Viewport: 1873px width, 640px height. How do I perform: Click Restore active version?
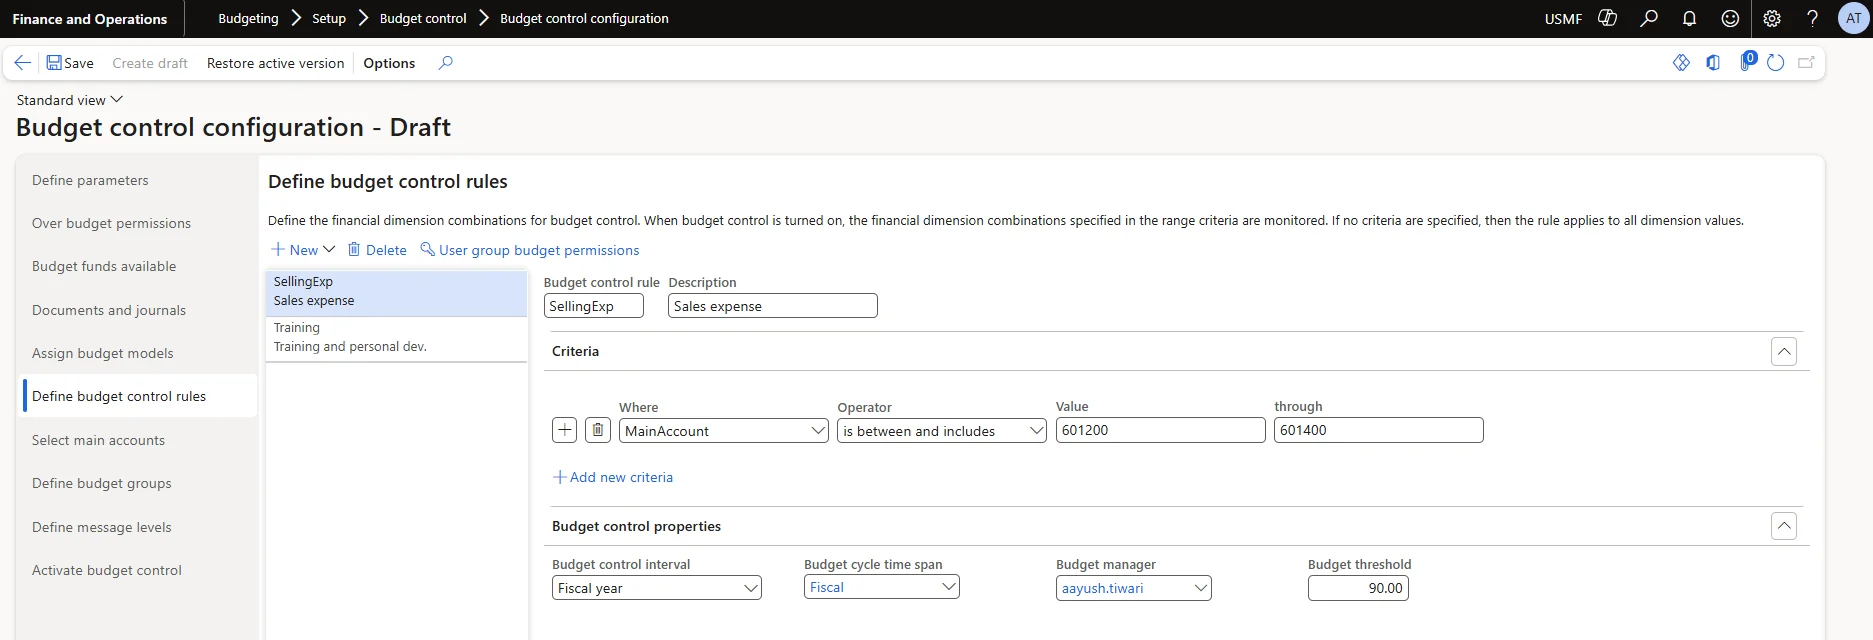275,63
